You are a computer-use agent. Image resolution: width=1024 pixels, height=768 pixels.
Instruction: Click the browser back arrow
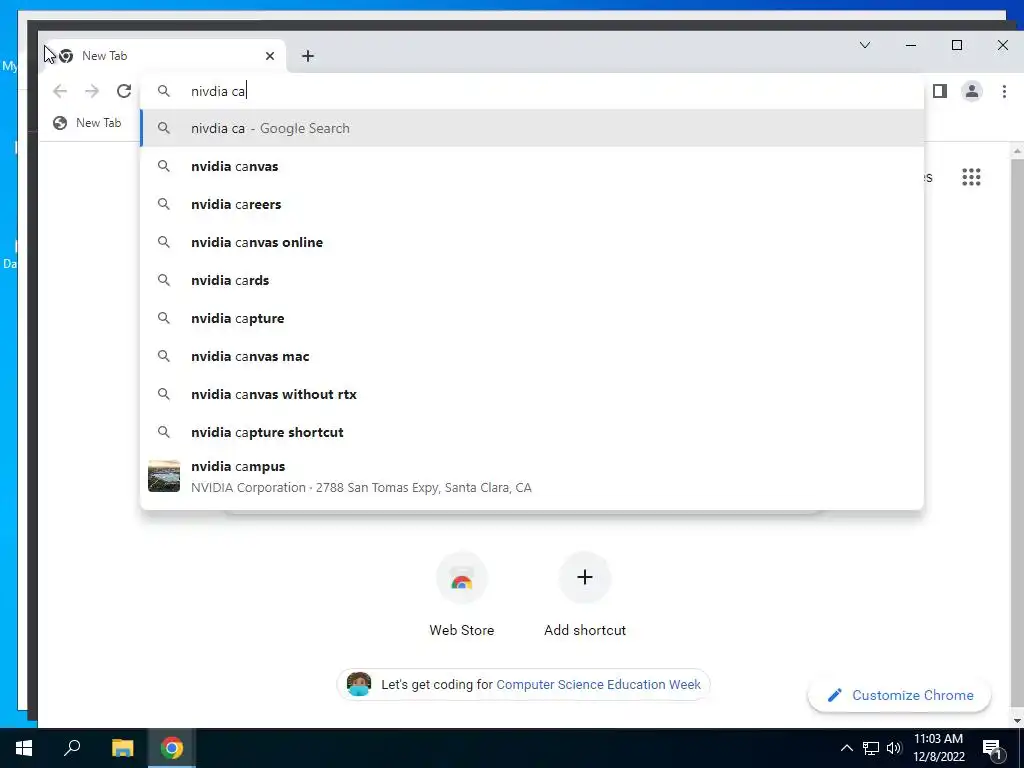click(x=60, y=91)
